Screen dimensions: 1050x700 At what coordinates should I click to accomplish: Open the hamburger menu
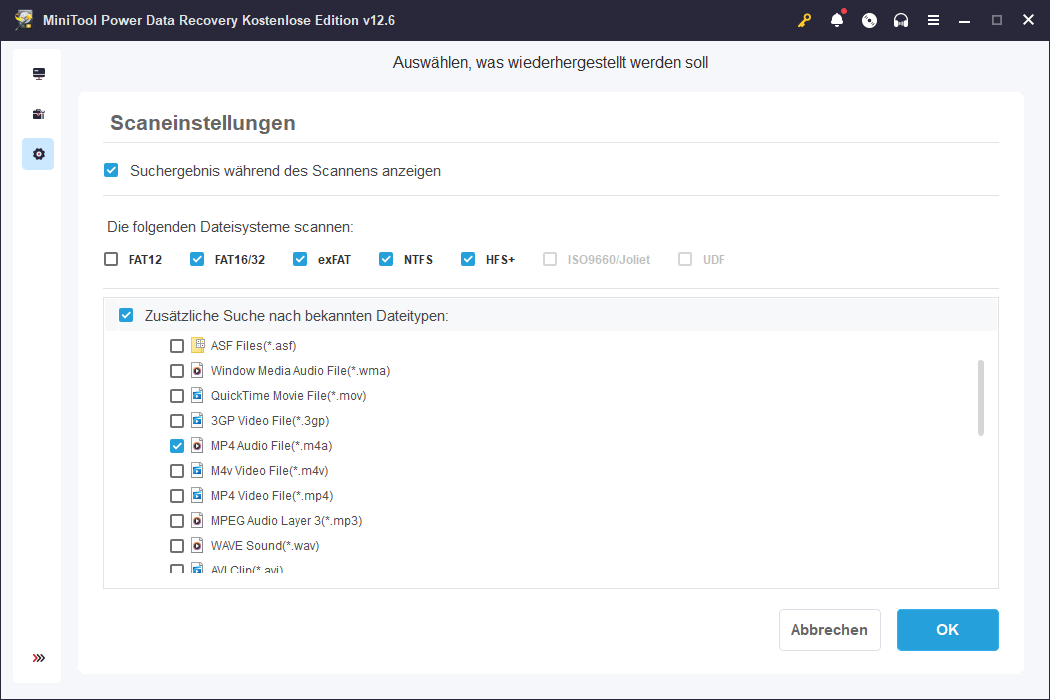click(933, 20)
